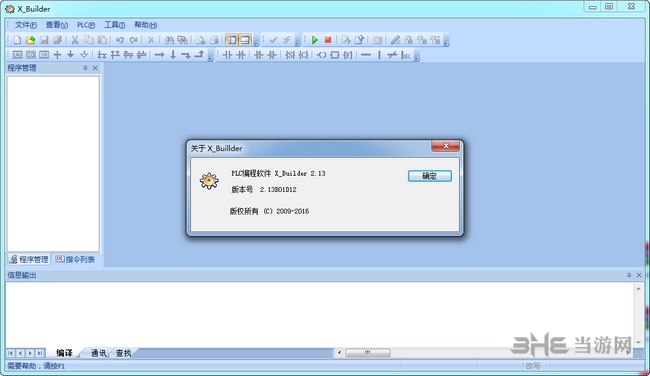The image size is (650, 376).
Task: Expand the ladder contacts toolbar options arrow
Action: [417, 58]
